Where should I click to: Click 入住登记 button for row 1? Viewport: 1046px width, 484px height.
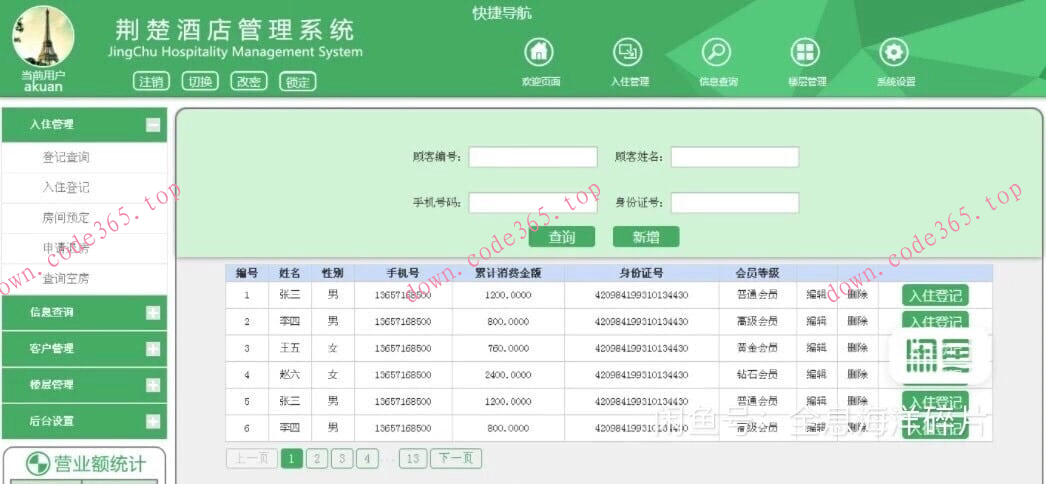click(x=935, y=295)
